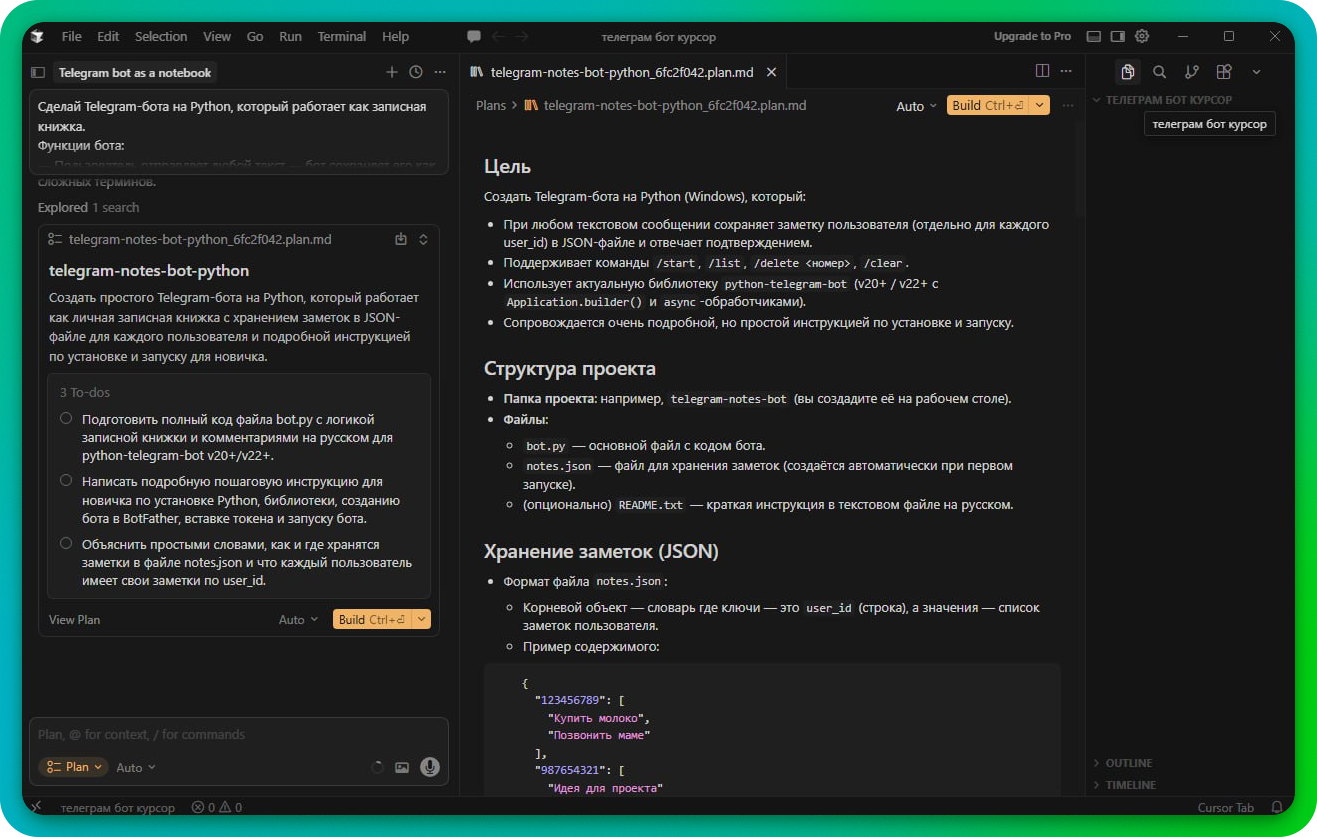Viewport: 1317px width, 837px height.
Task: Open the Auto model dropdown in the chat input
Action: point(136,768)
